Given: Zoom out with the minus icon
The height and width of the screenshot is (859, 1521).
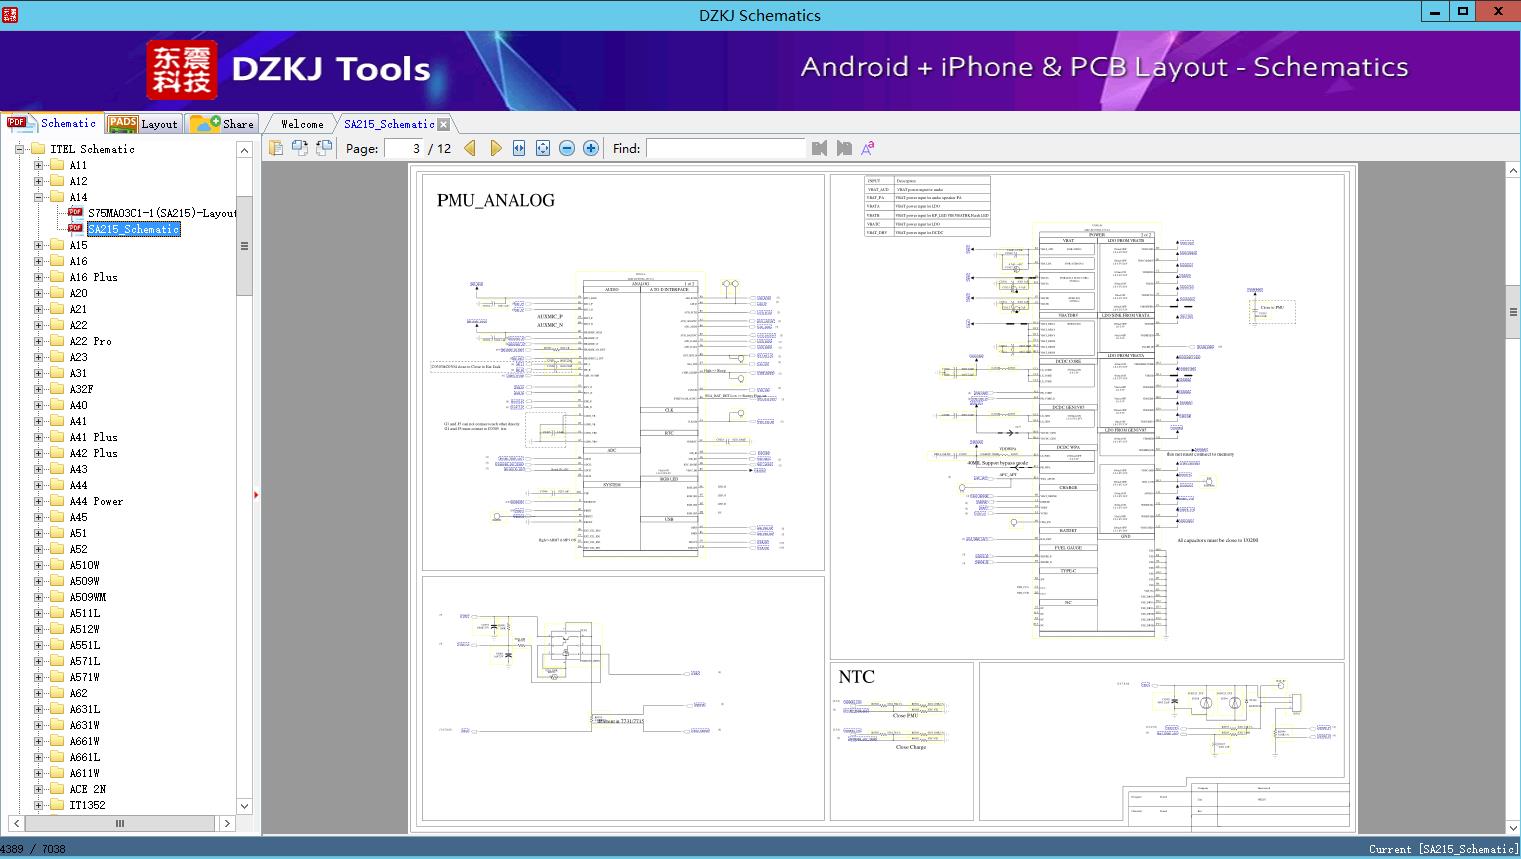Looking at the screenshot, I should point(567,148).
